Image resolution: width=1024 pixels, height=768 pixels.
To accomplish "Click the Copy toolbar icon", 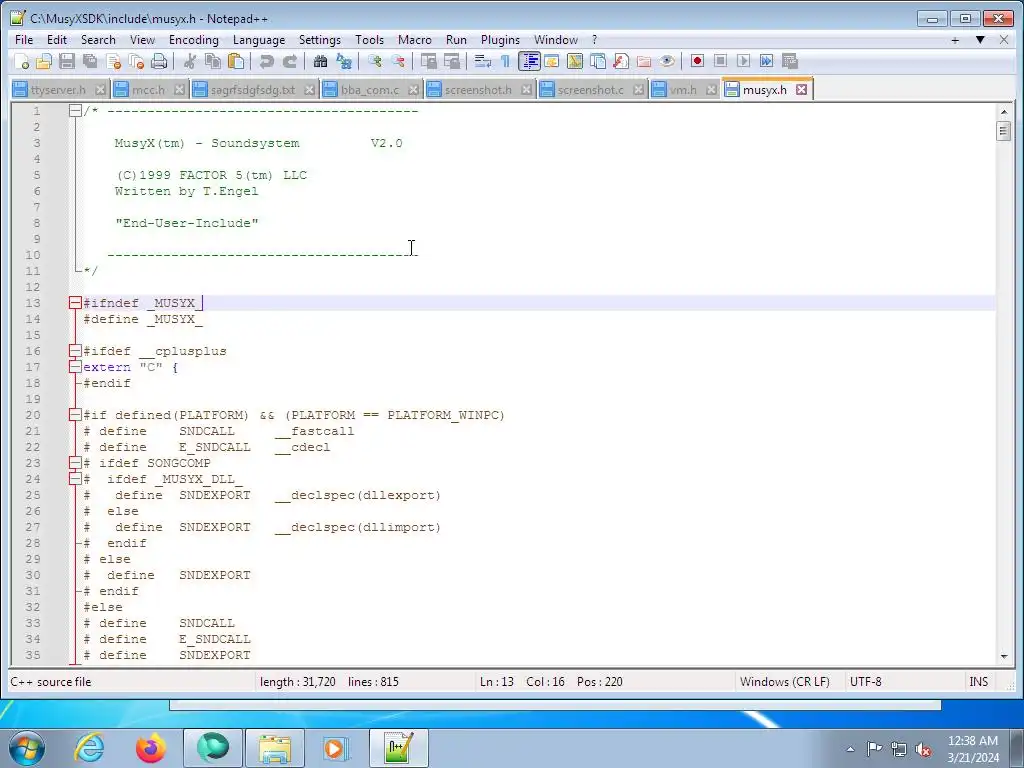I will [213, 61].
